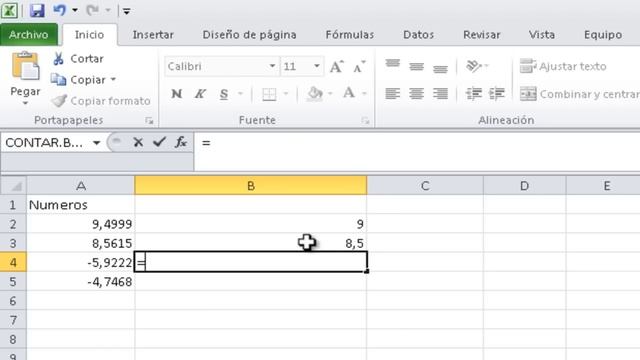
Task: Align text right
Action: point(440,94)
